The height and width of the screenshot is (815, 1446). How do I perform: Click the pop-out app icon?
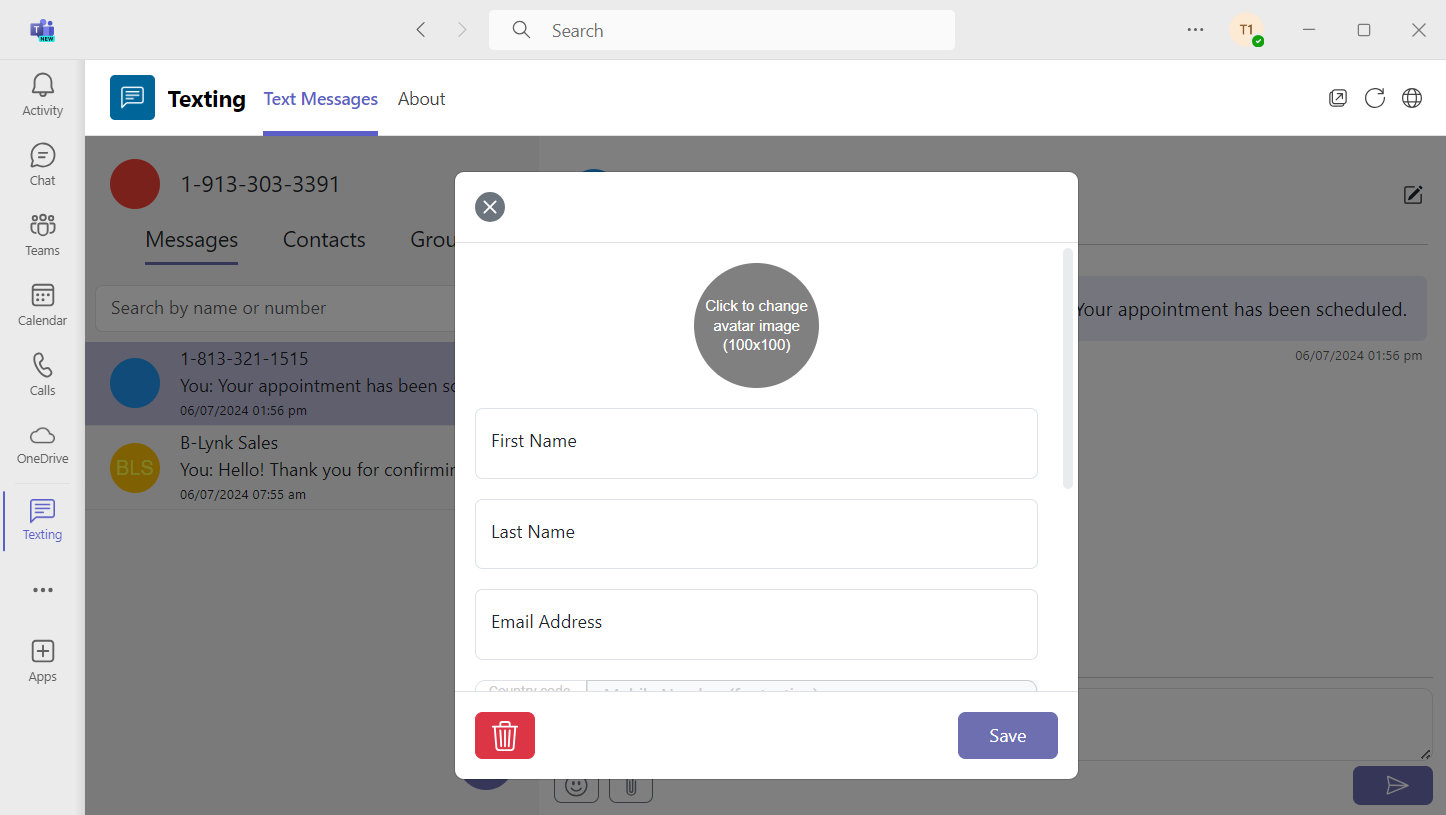pos(1338,98)
